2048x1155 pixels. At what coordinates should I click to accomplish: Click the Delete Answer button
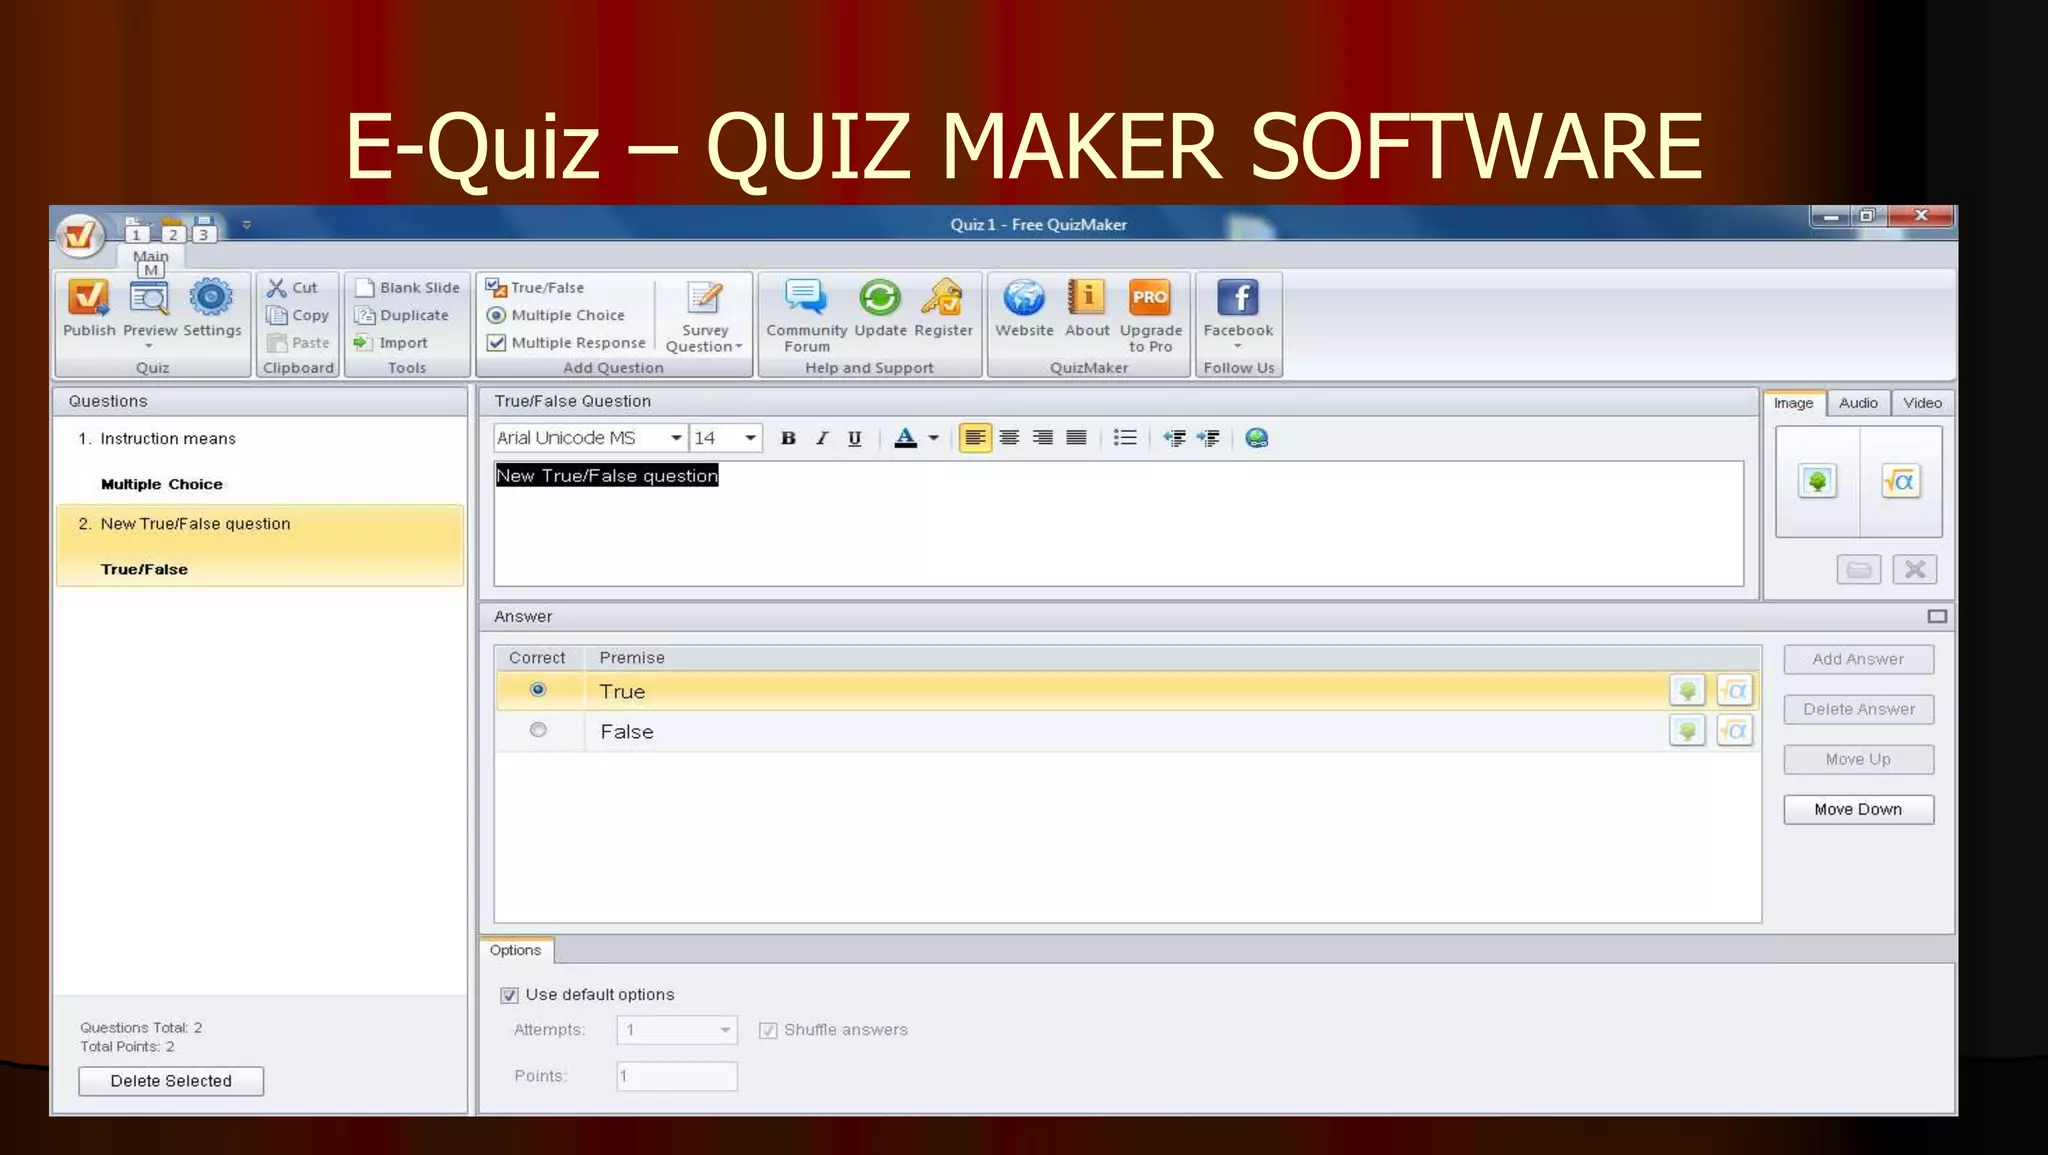[1858, 709]
